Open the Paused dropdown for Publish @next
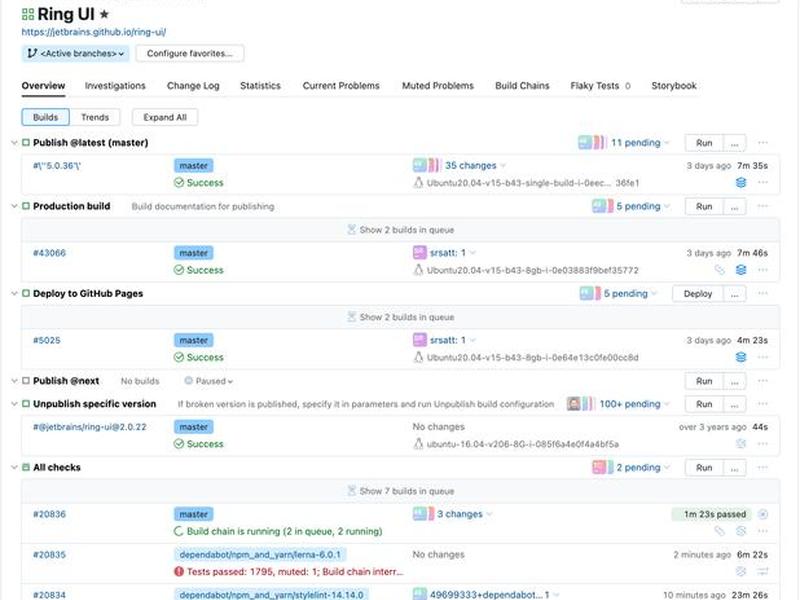 (209, 381)
